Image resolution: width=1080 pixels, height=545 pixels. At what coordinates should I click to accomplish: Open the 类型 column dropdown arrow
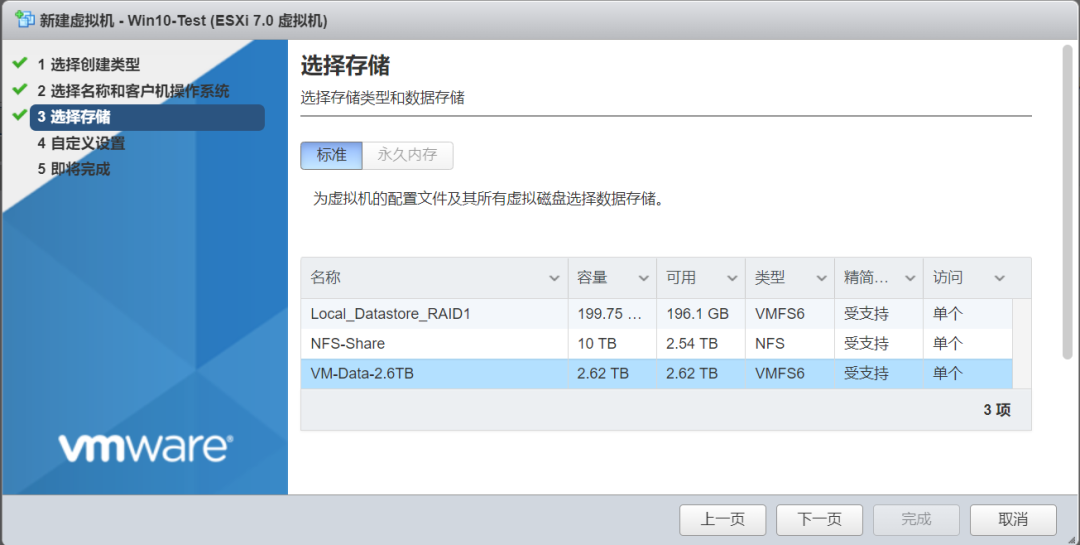tap(821, 278)
